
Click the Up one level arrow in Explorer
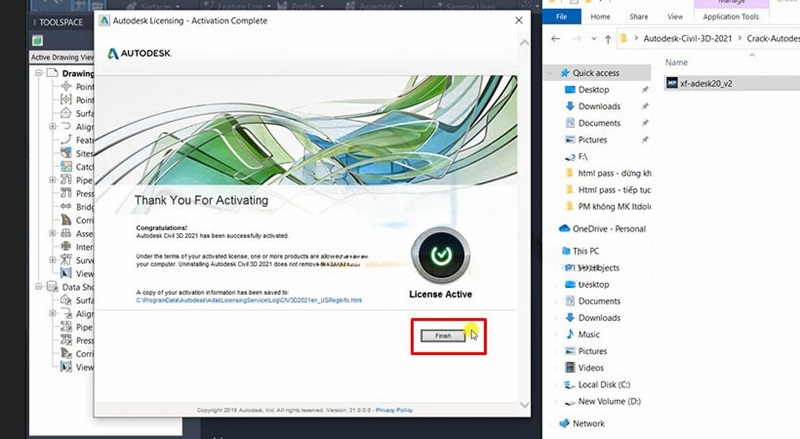tap(606, 40)
